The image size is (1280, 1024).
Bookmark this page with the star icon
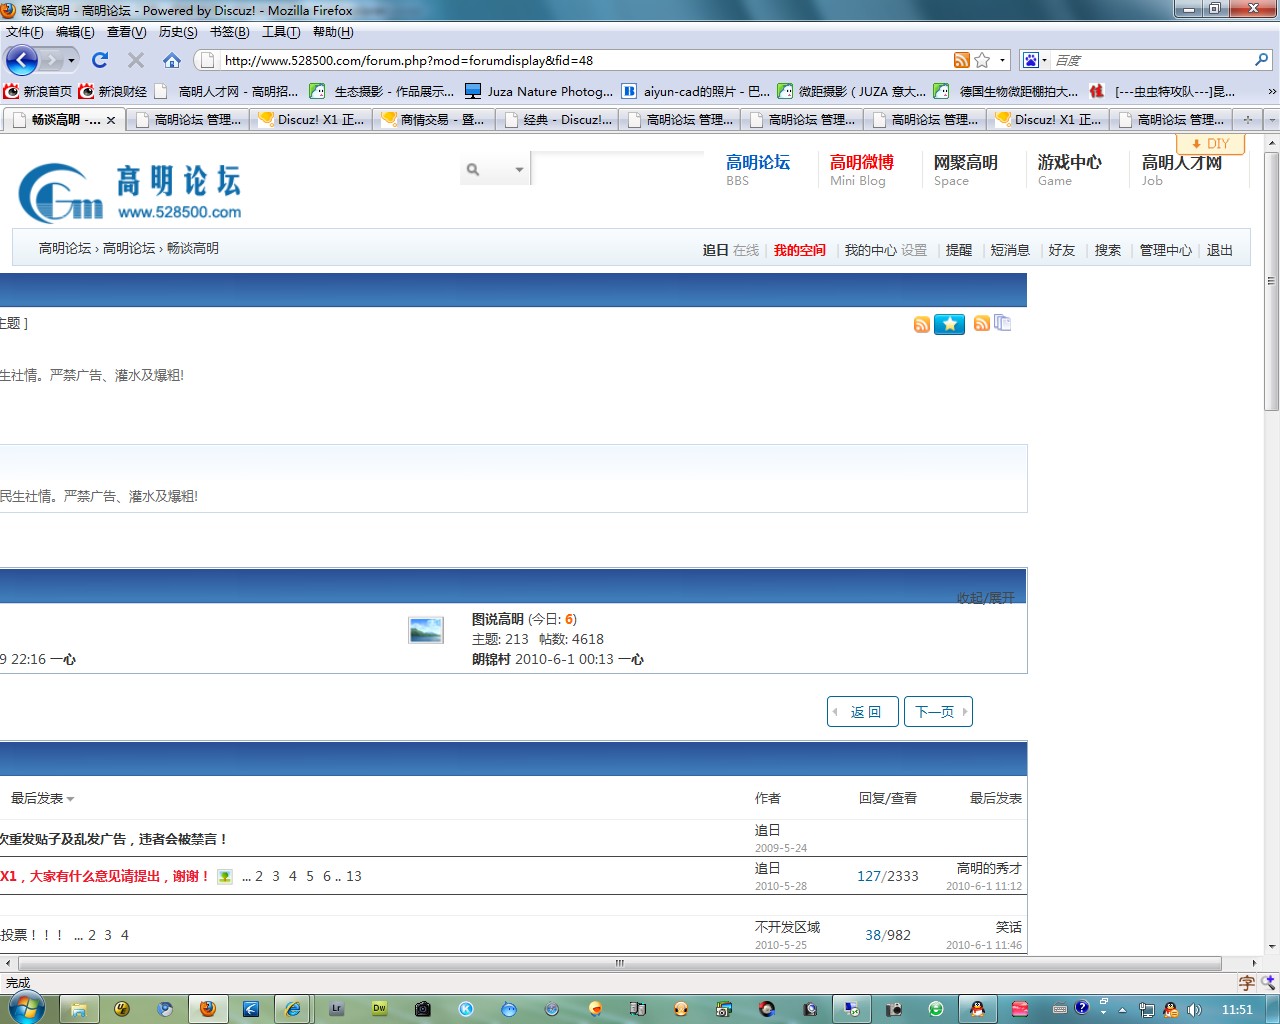pos(982,60)
